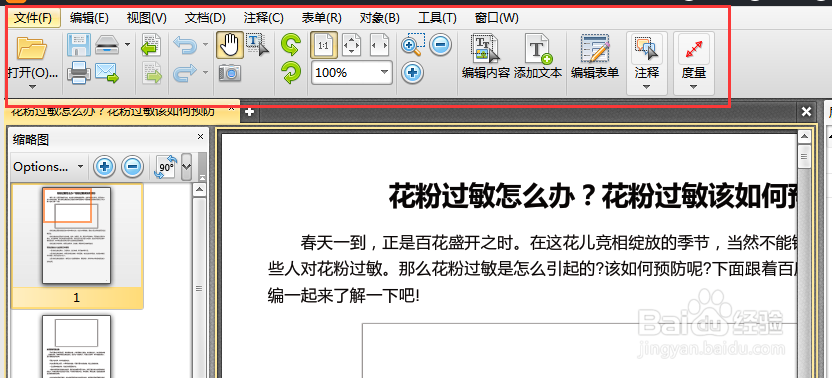
Task: Activate the marquee zoom magnifier tool
Action: pyautogui.click(x=412, y=45)
